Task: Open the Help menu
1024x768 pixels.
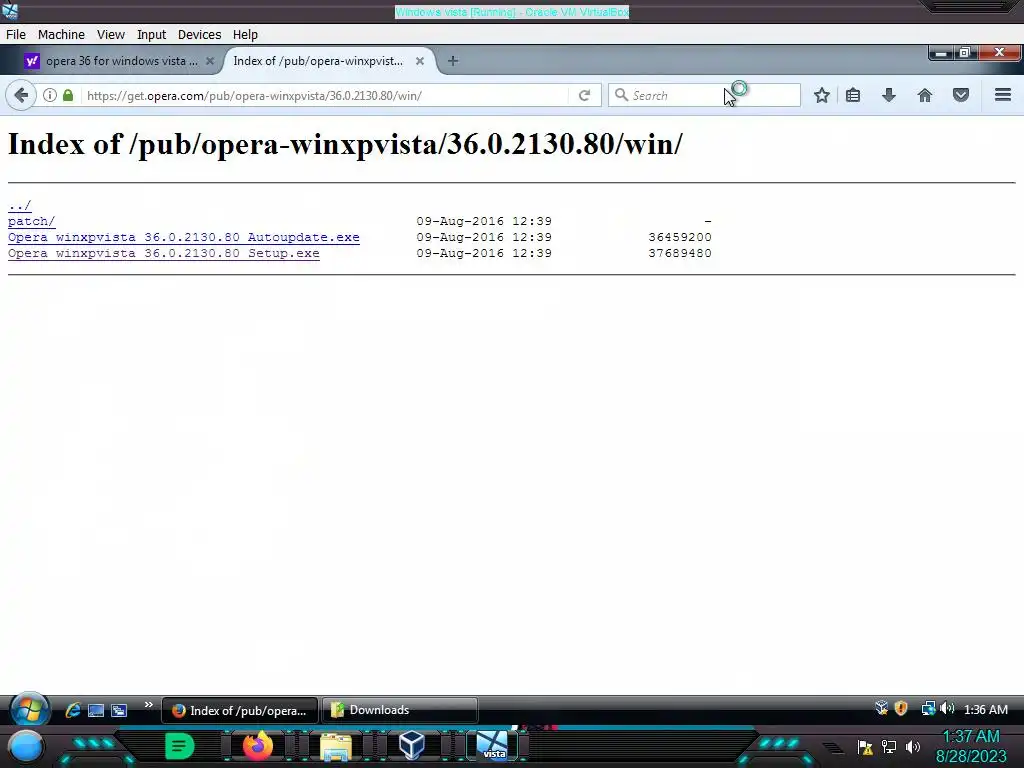Action: point(245,35)
